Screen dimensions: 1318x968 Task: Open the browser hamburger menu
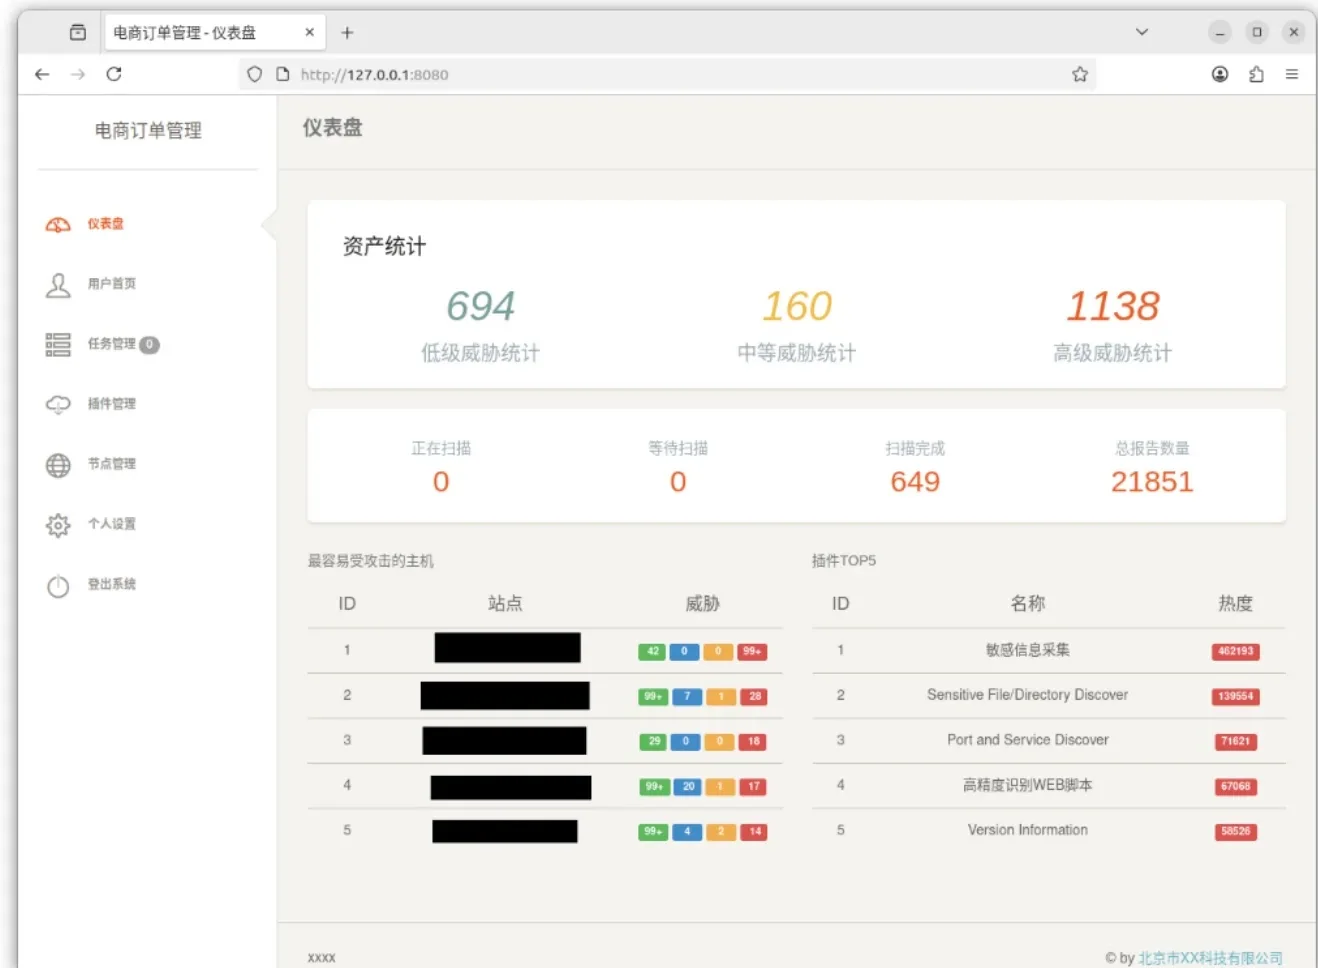tap(1292, 74)
